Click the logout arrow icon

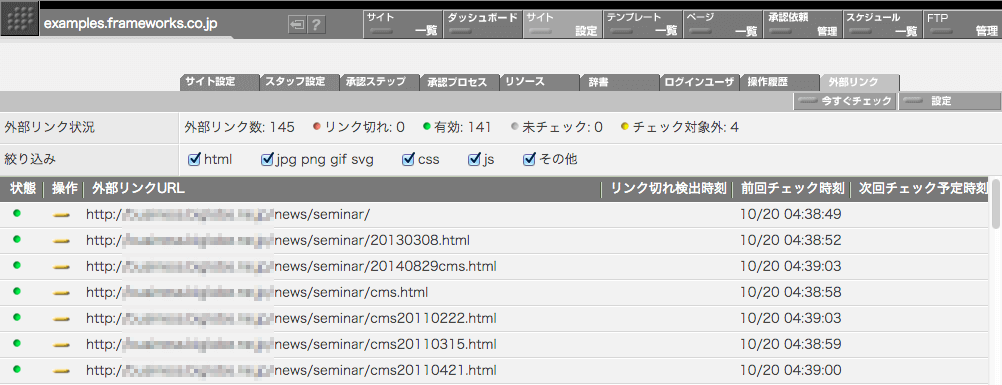tap(297, 25)
